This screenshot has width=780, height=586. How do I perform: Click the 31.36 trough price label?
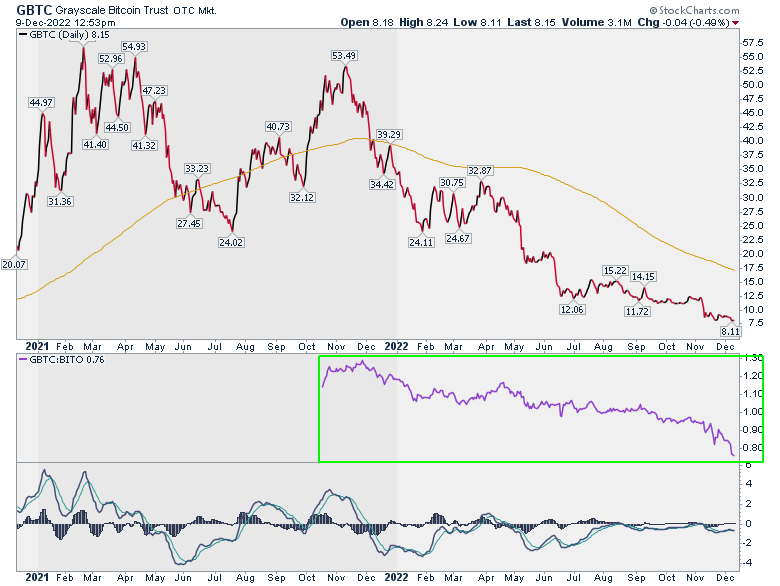click(x=60, y=201)
